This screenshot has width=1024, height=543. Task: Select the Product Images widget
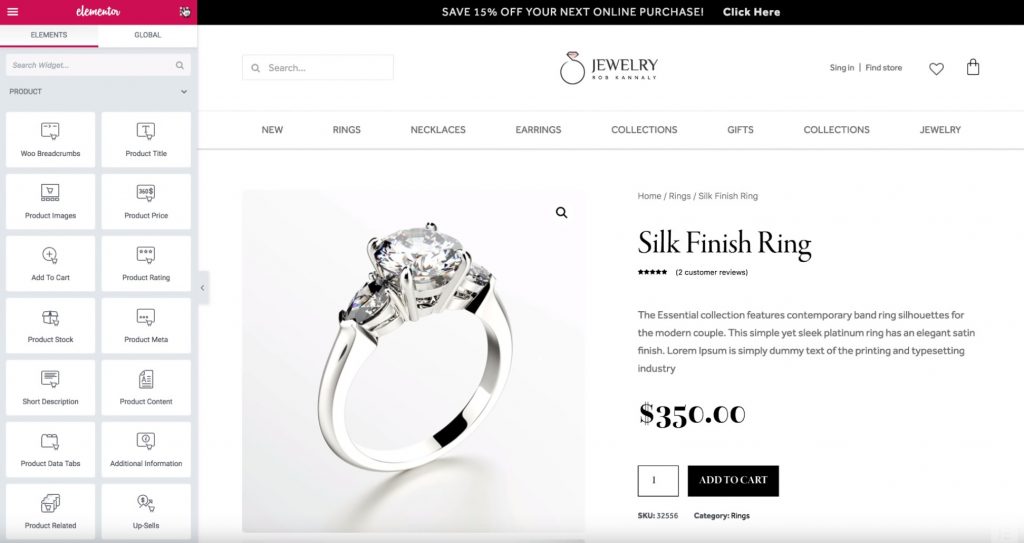(50, 201)
